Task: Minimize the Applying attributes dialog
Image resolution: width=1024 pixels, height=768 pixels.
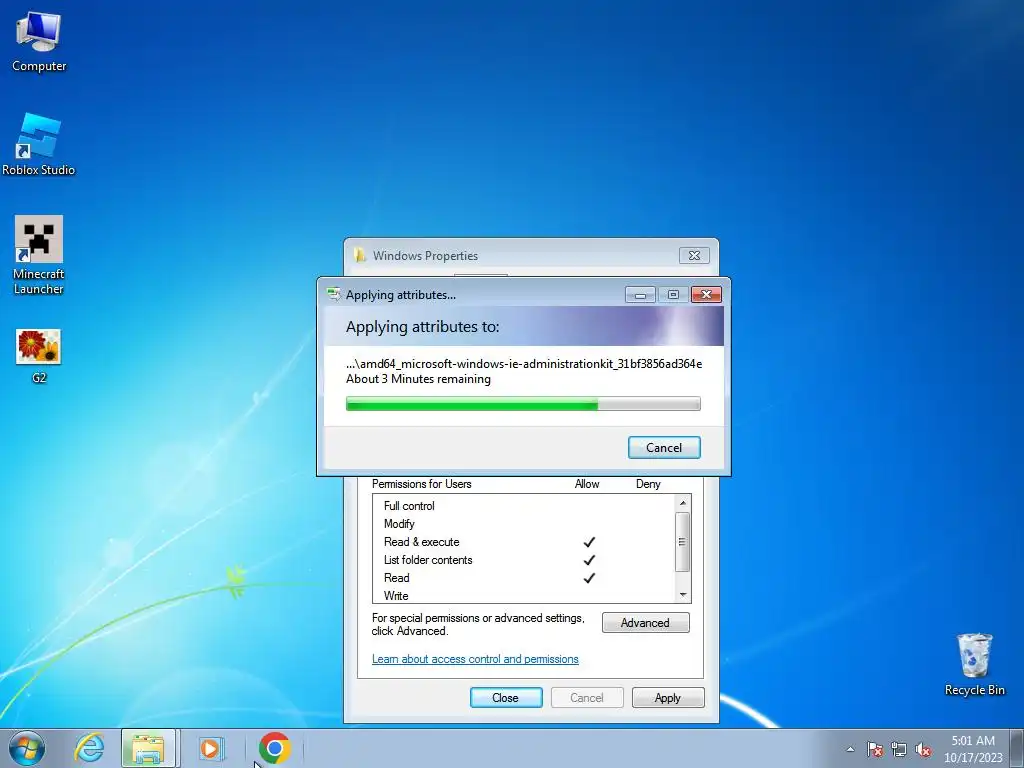Action: (x=640, y=295)
